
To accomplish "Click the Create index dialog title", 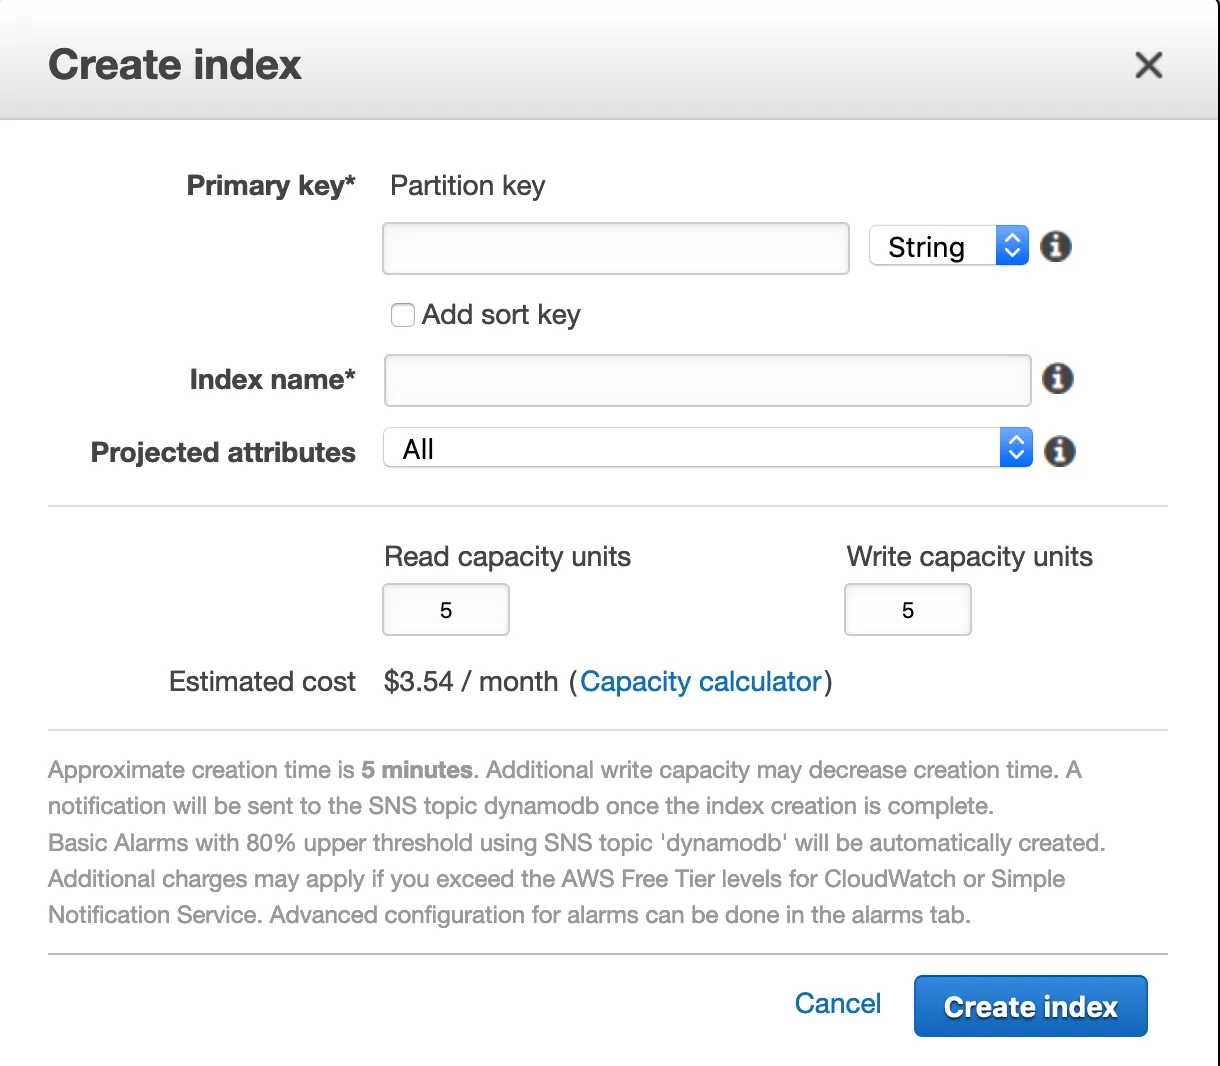I will 175,66.
